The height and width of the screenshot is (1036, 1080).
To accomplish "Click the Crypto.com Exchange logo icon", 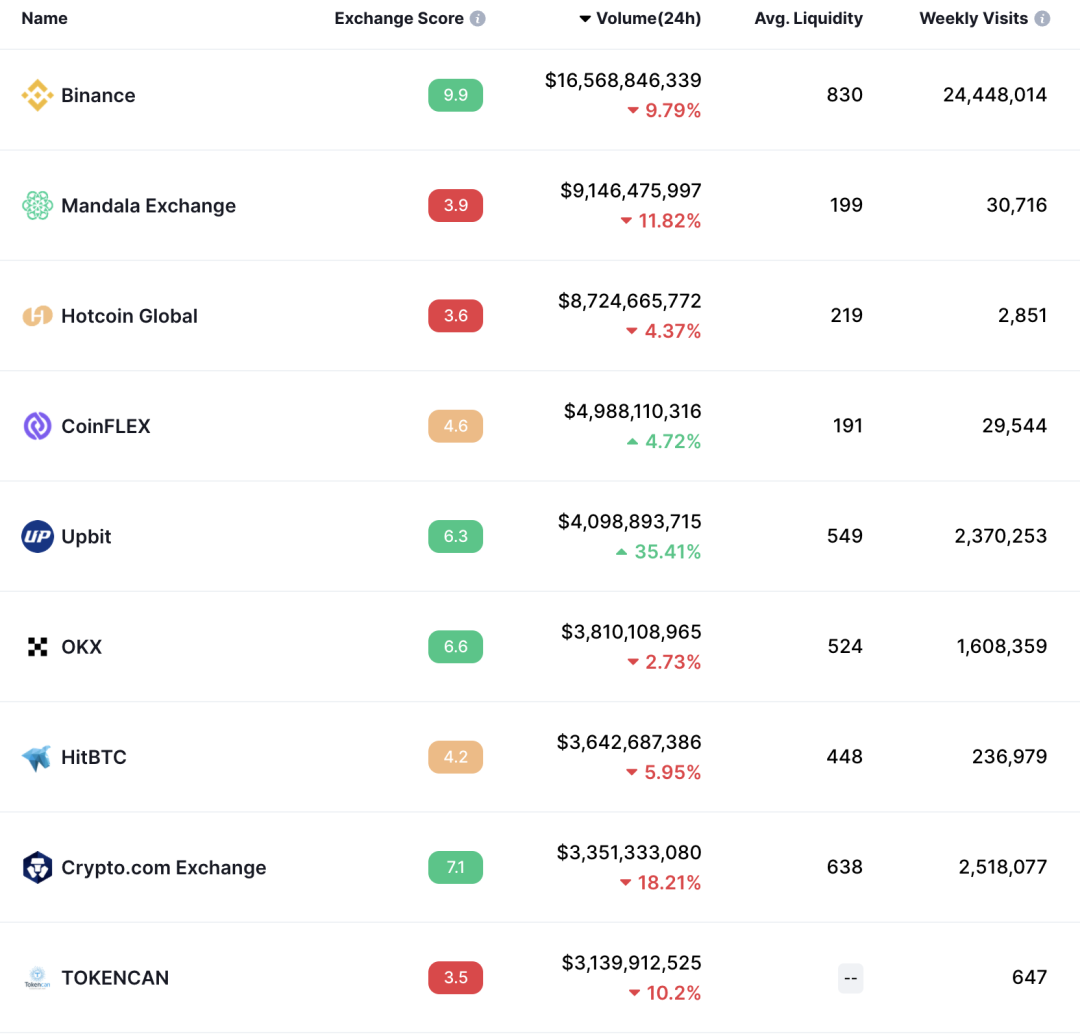I will 37,867.
